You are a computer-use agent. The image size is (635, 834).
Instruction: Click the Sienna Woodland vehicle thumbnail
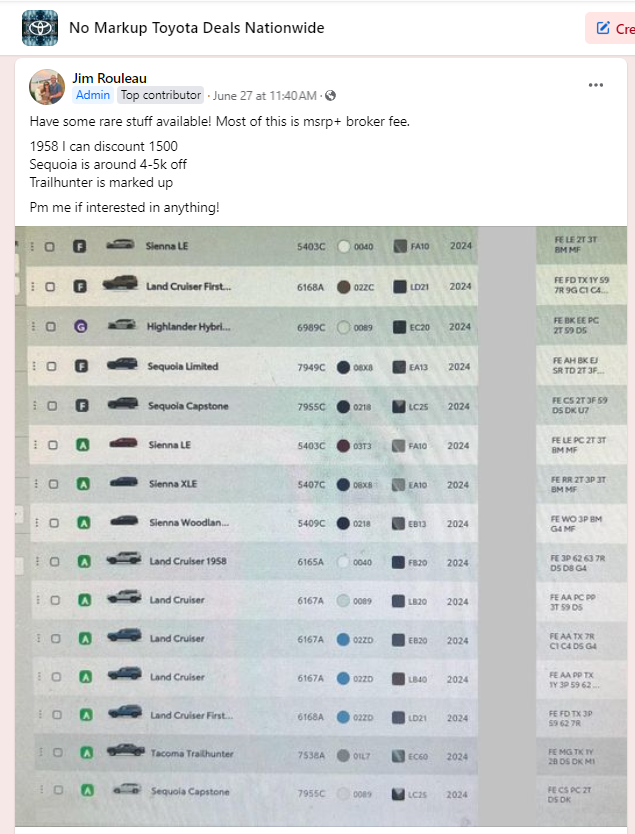[124, 521]
